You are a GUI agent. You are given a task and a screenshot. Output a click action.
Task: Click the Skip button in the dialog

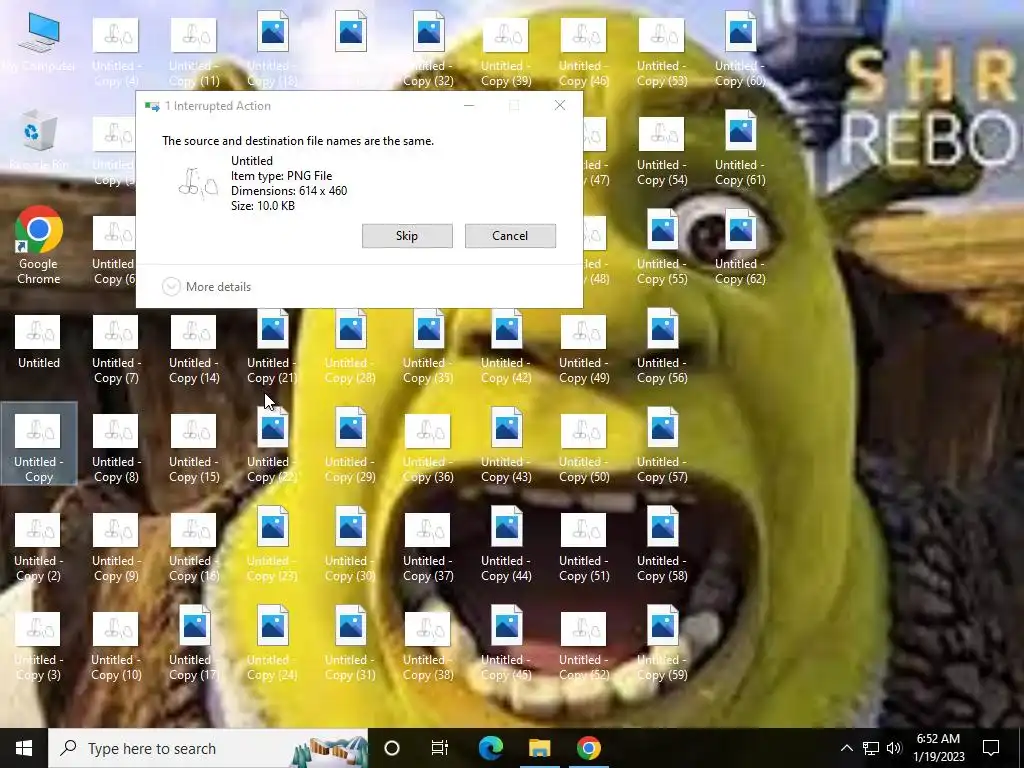point(407,236)
